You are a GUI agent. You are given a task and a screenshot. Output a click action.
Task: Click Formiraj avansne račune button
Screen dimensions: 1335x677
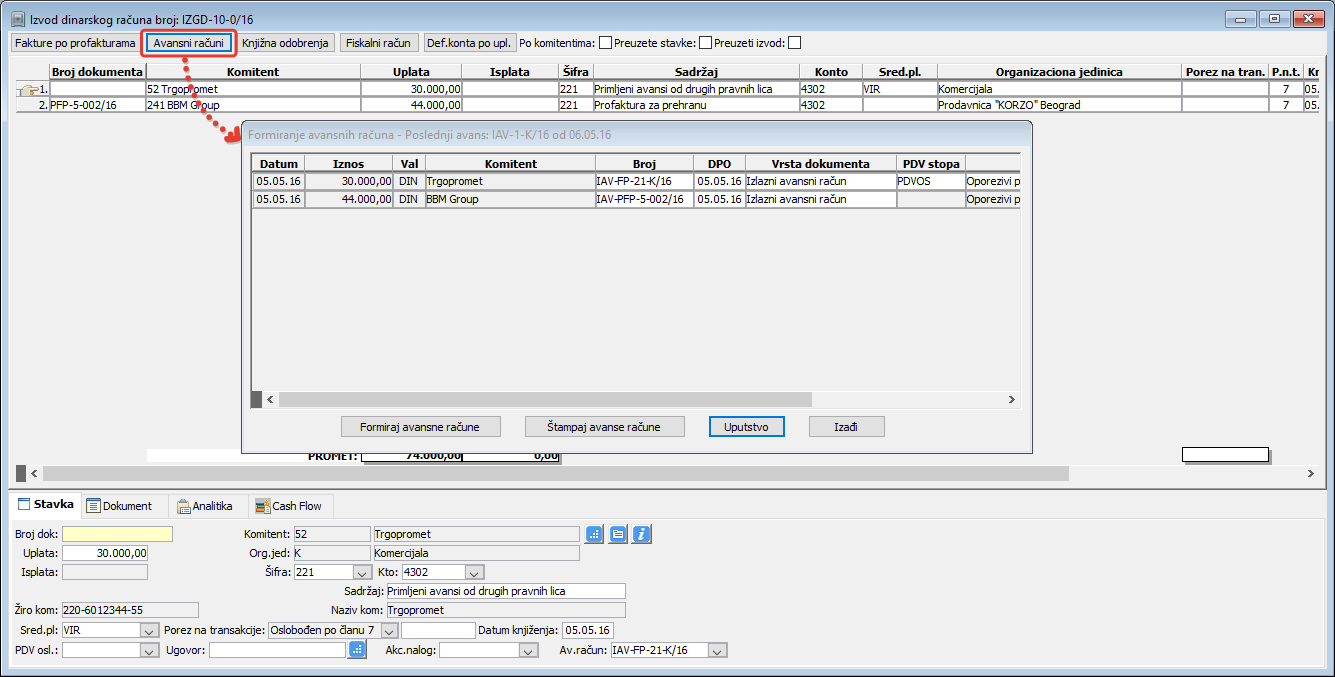[419, 427]
